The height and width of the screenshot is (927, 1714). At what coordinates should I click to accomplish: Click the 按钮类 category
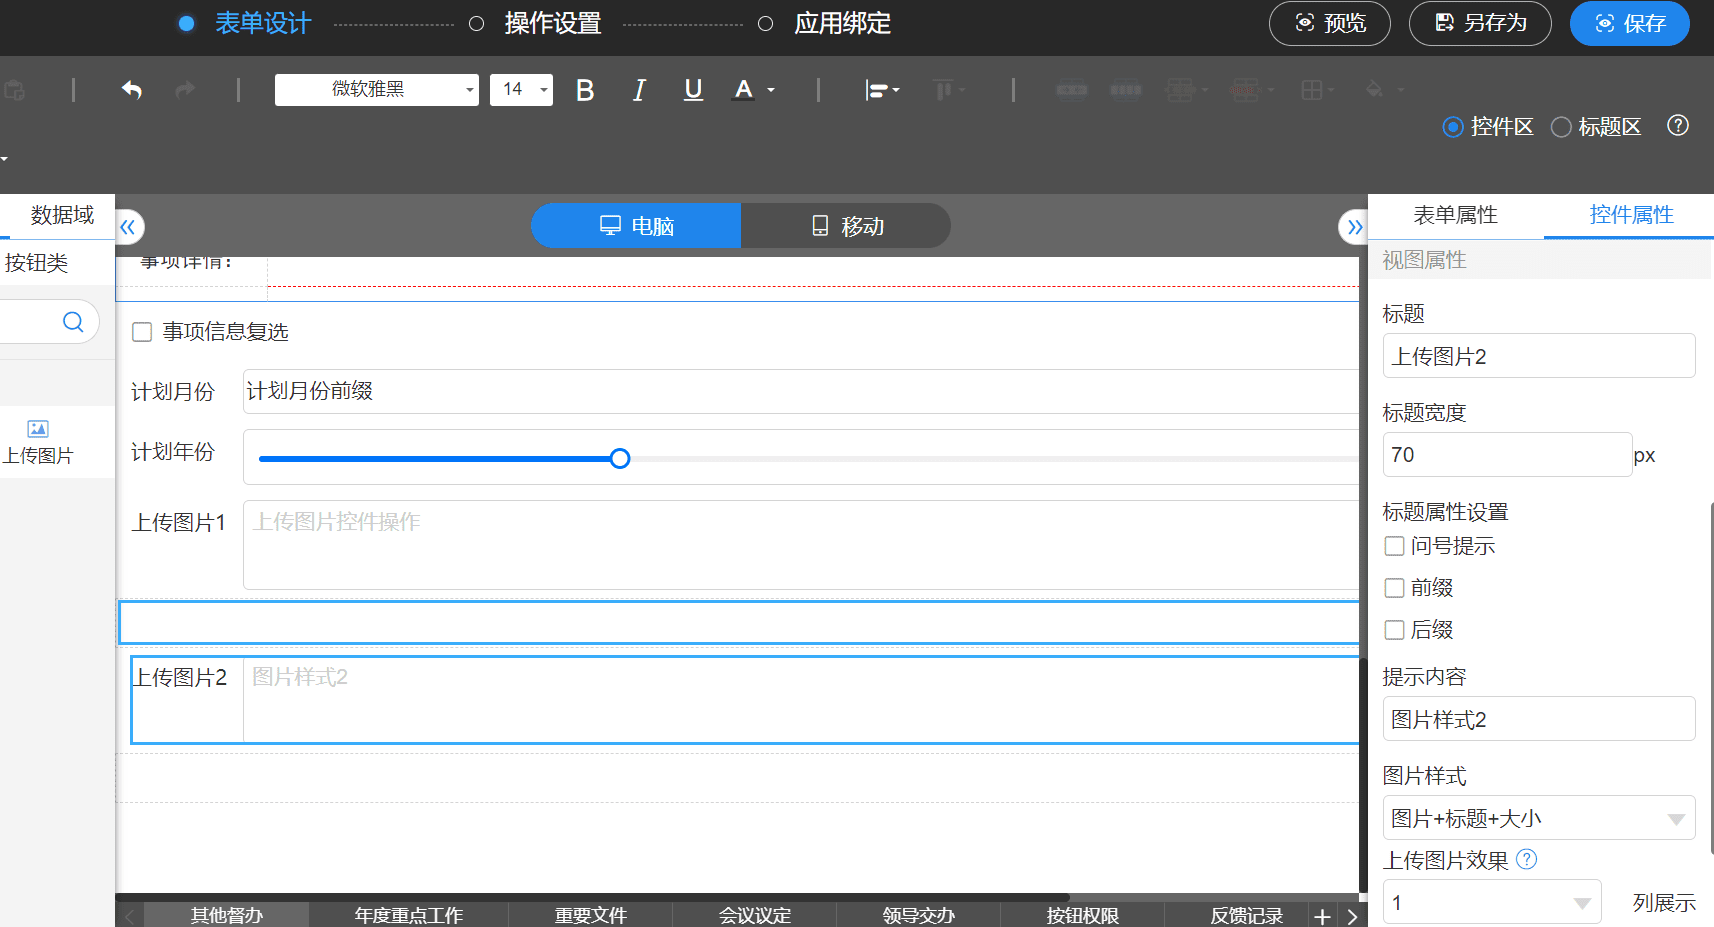click(x=37, y=263)
